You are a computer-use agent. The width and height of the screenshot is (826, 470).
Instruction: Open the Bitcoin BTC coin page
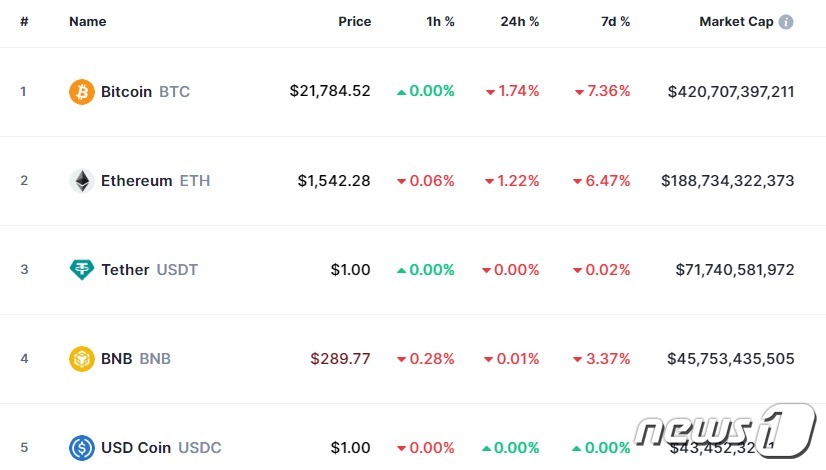[x=145, y=92]
